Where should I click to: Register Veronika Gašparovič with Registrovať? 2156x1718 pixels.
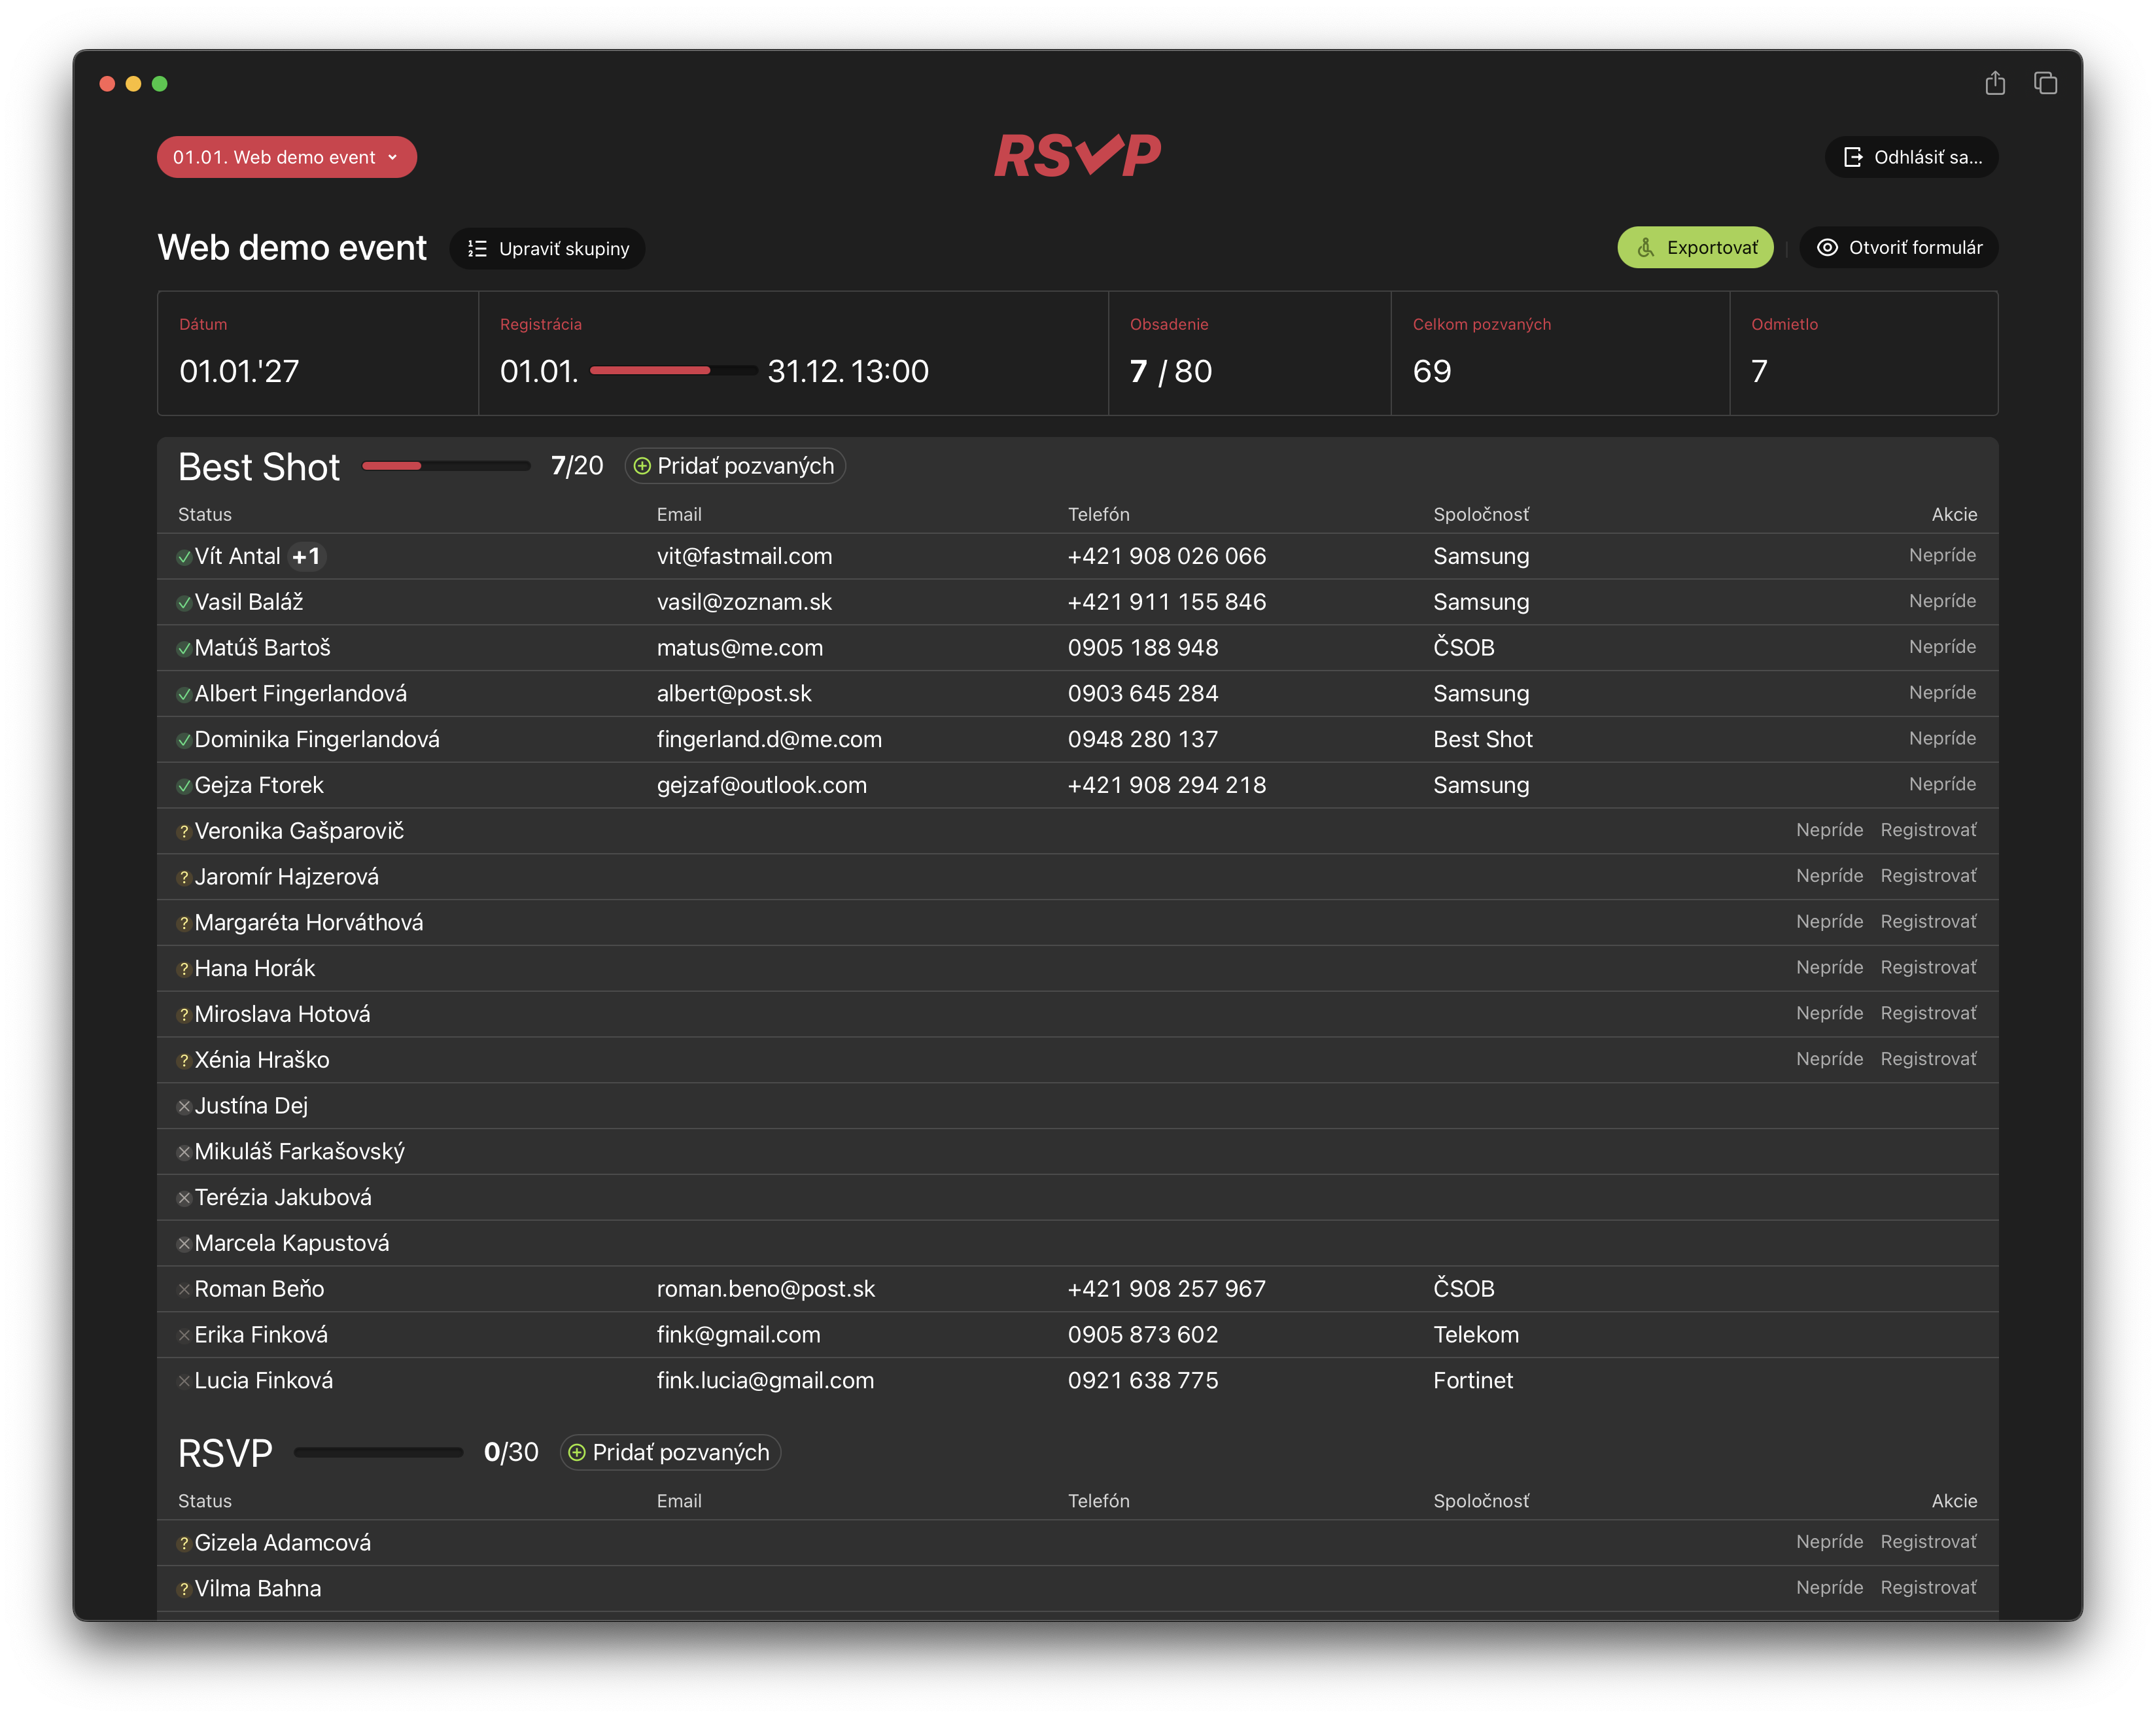pyautogui.click(x=1928, y=830)
